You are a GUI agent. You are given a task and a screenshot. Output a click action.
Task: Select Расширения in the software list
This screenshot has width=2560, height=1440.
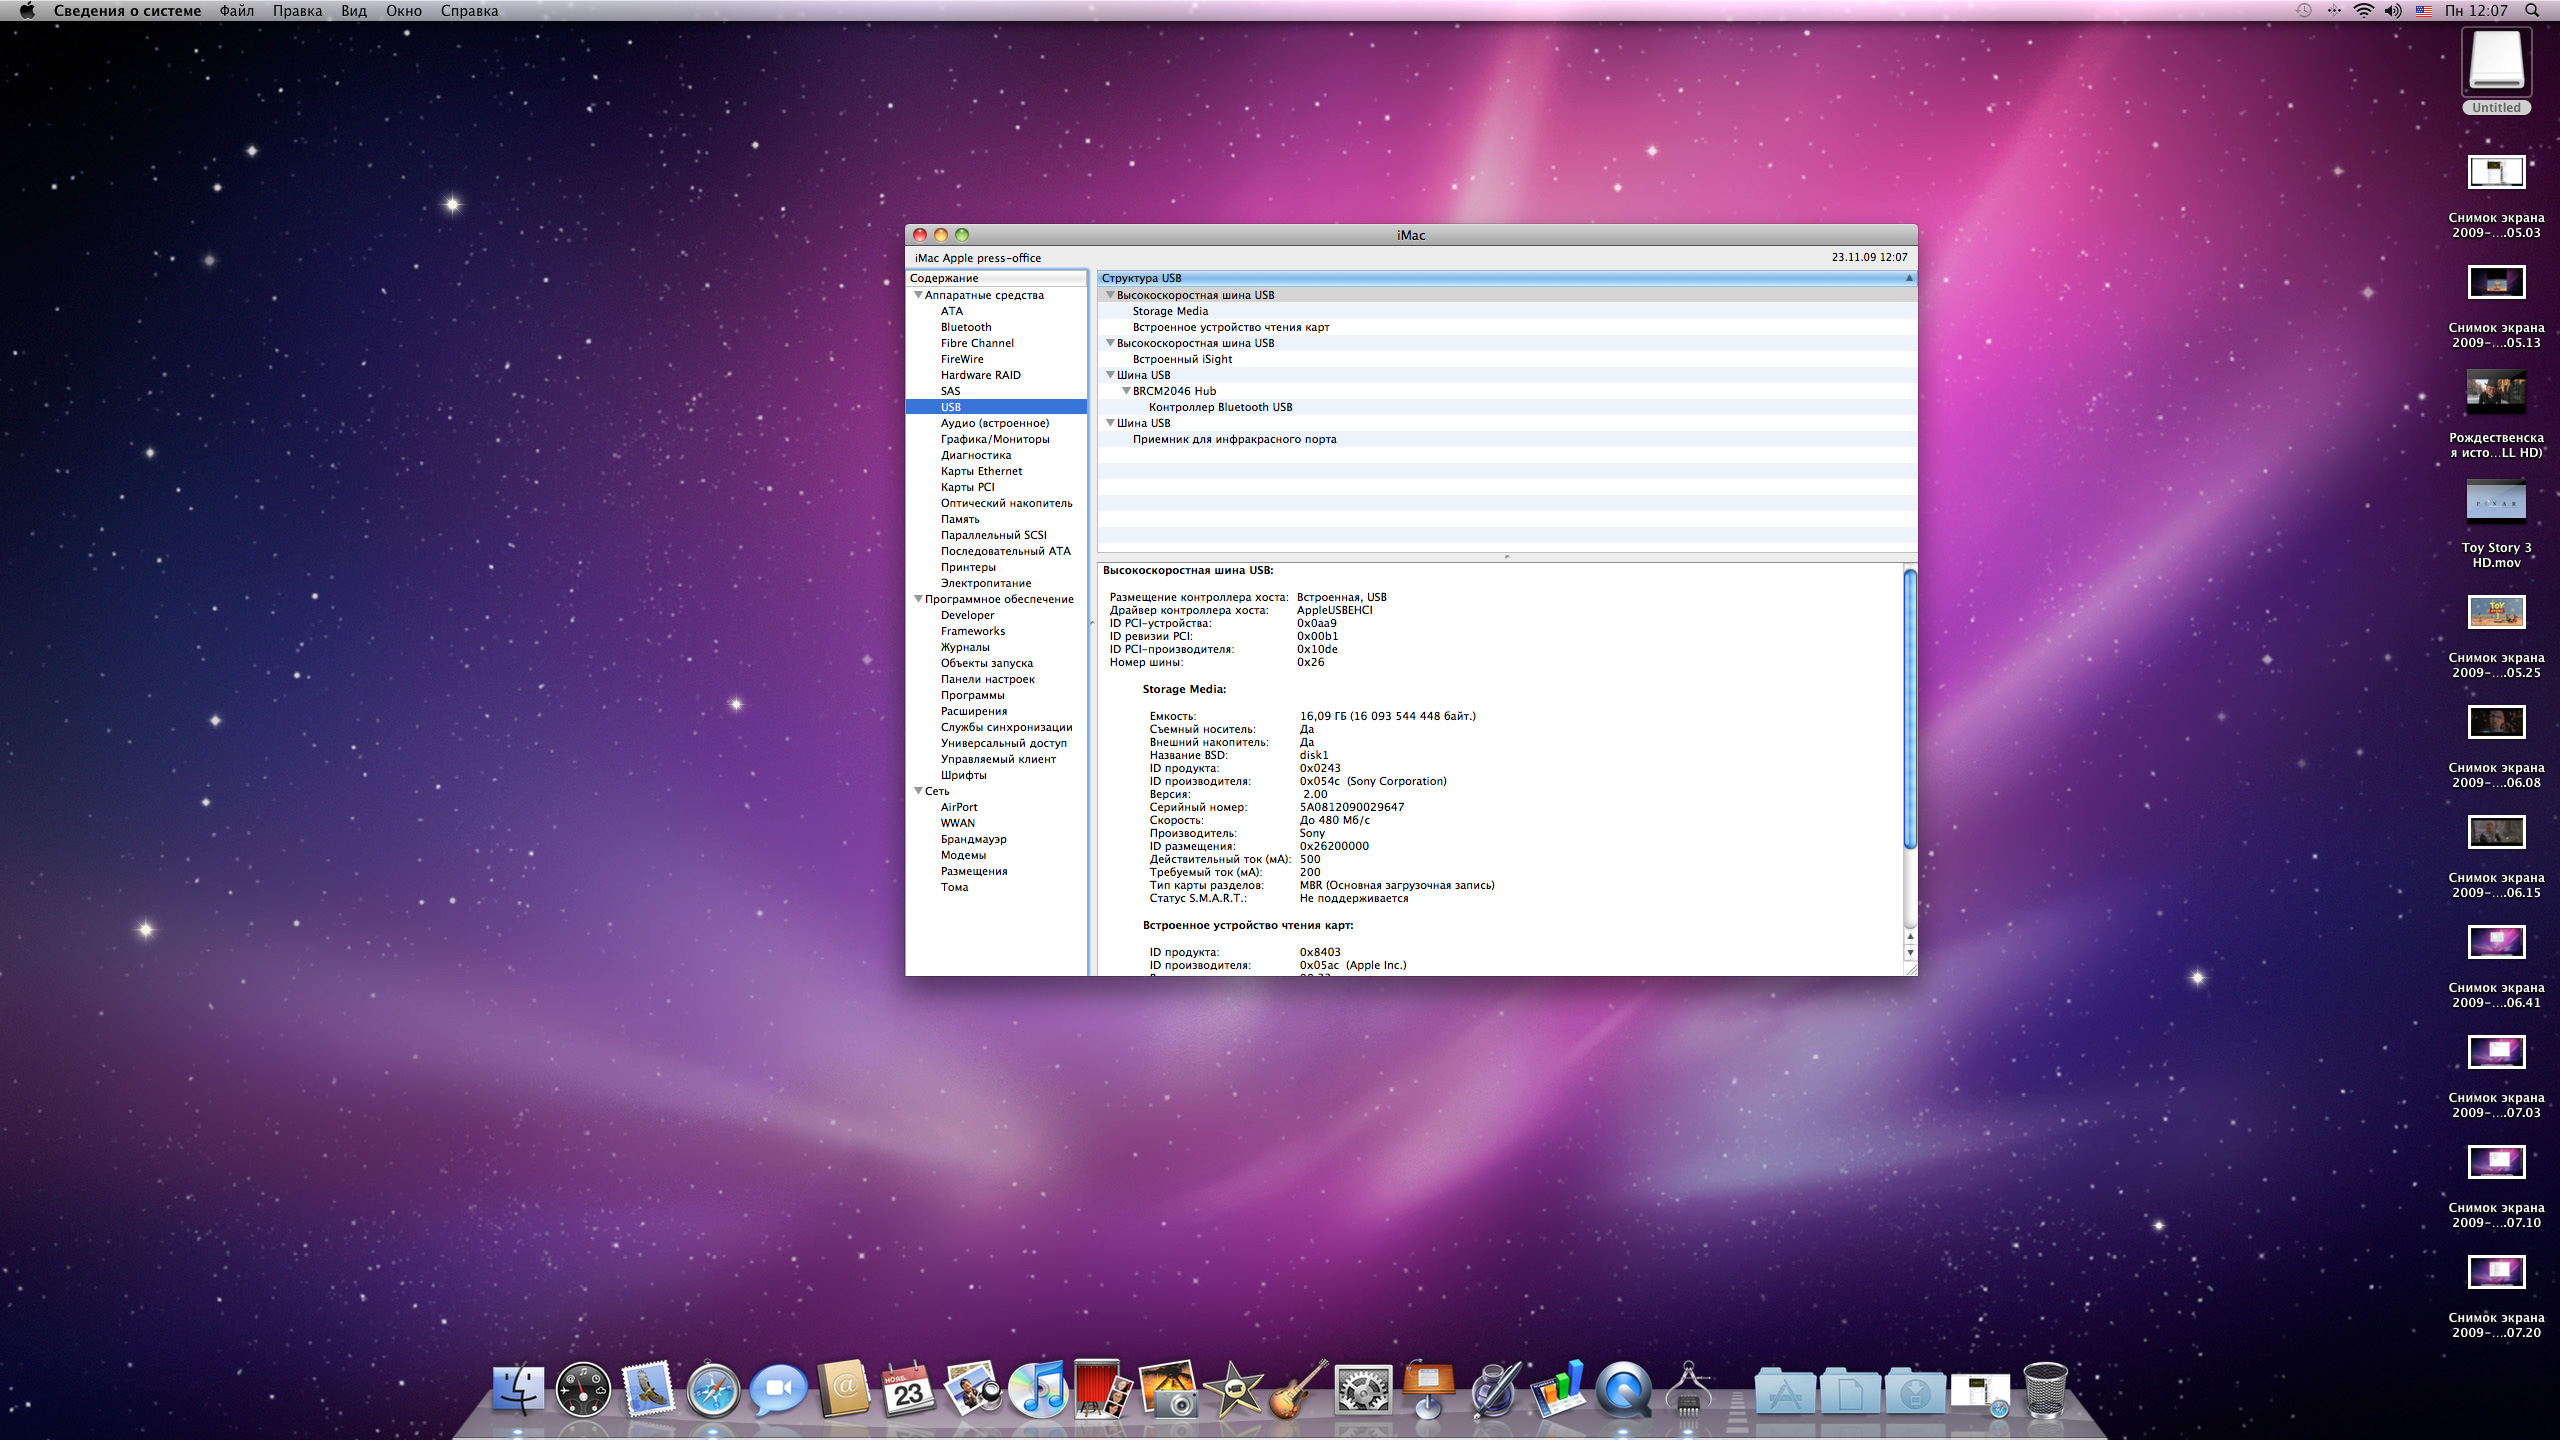pyautogui.click(x=974, y=711)
